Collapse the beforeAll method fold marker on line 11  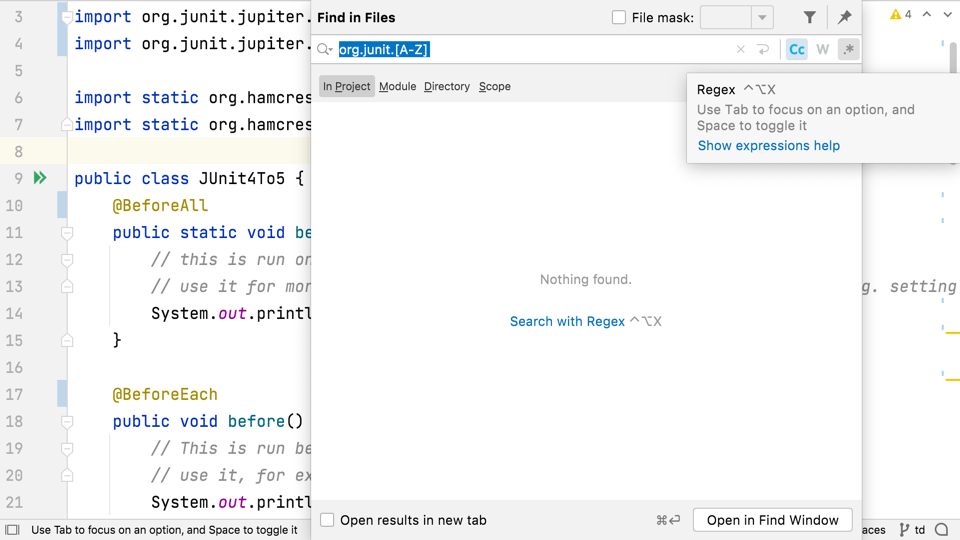pyautogui.click(x=67, y=232)
